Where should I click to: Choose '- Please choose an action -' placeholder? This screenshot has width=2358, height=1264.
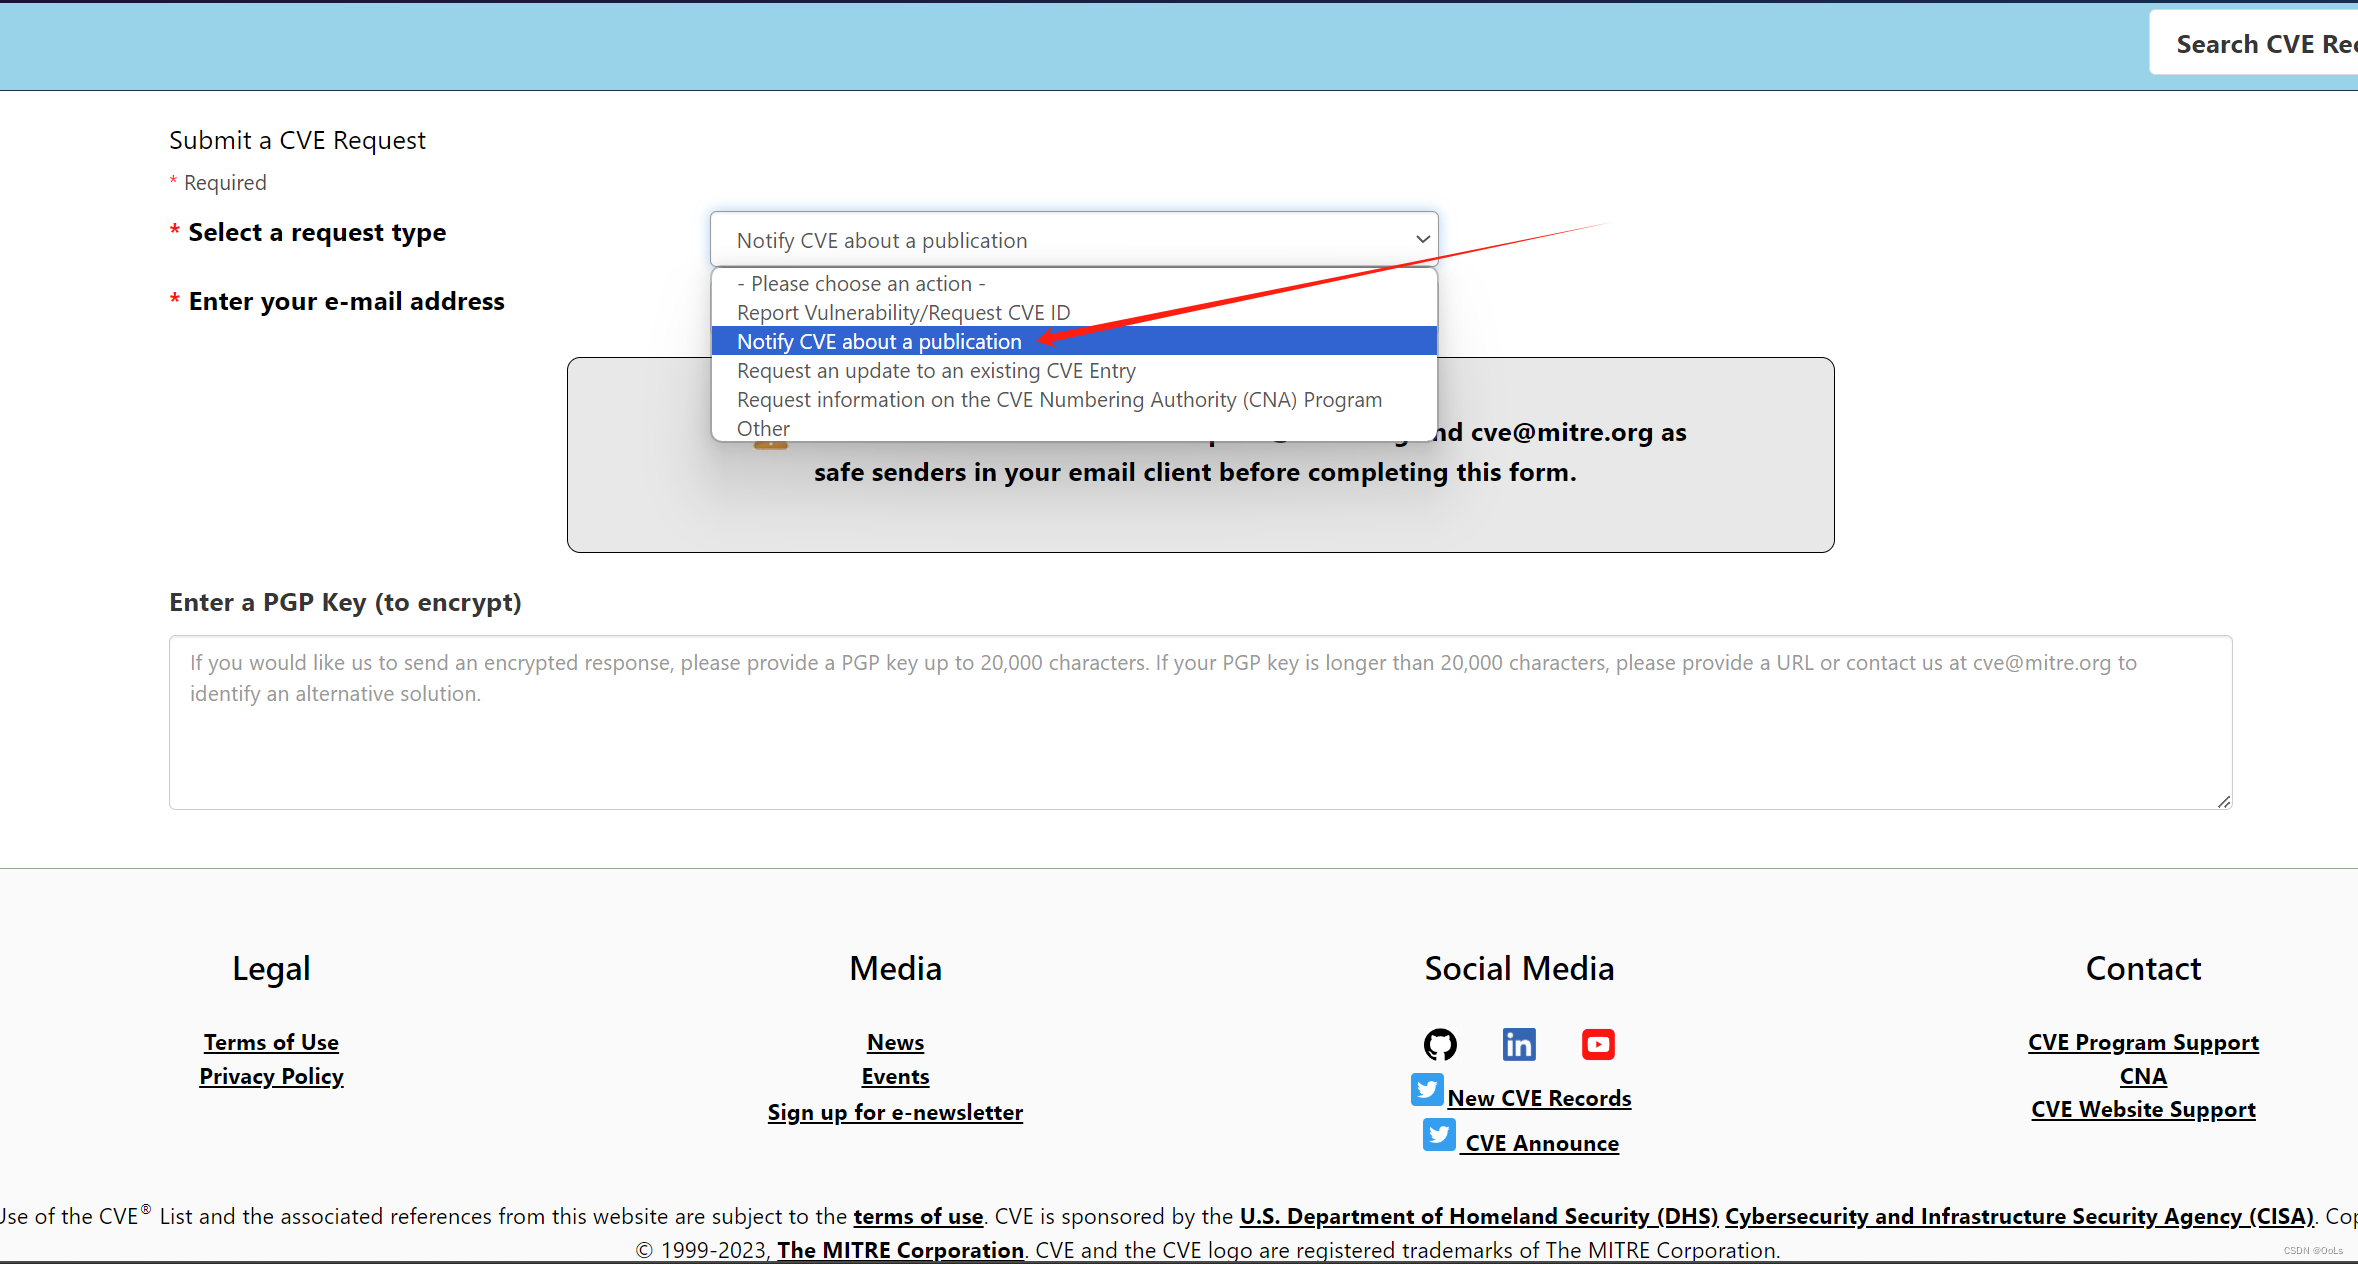tap(861, 284)
